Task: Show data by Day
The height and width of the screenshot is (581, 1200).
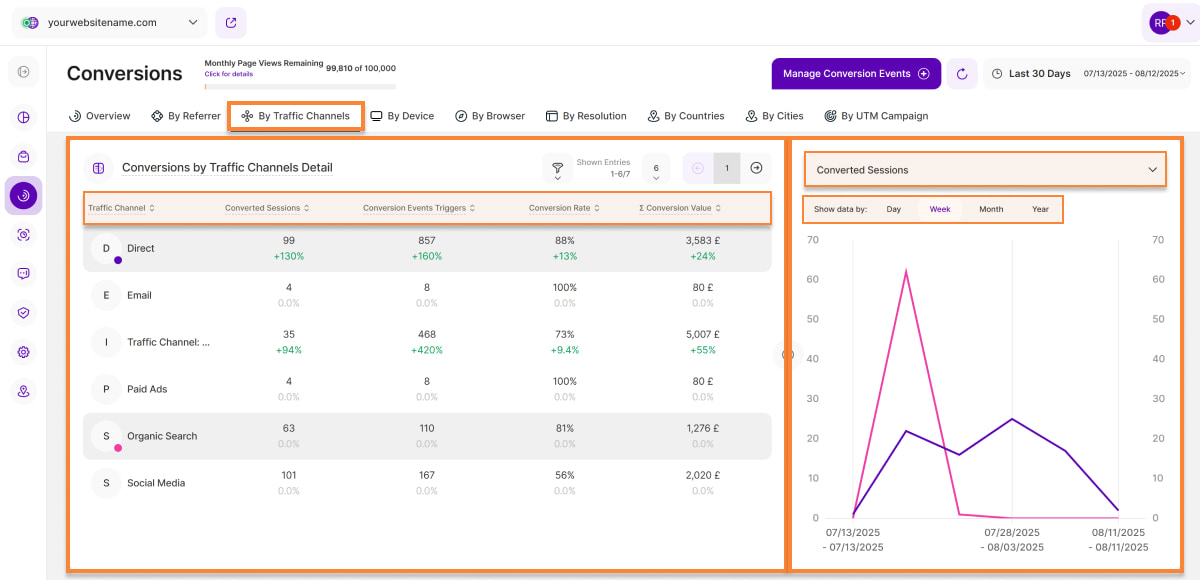Action: click(x=893, y=210)
